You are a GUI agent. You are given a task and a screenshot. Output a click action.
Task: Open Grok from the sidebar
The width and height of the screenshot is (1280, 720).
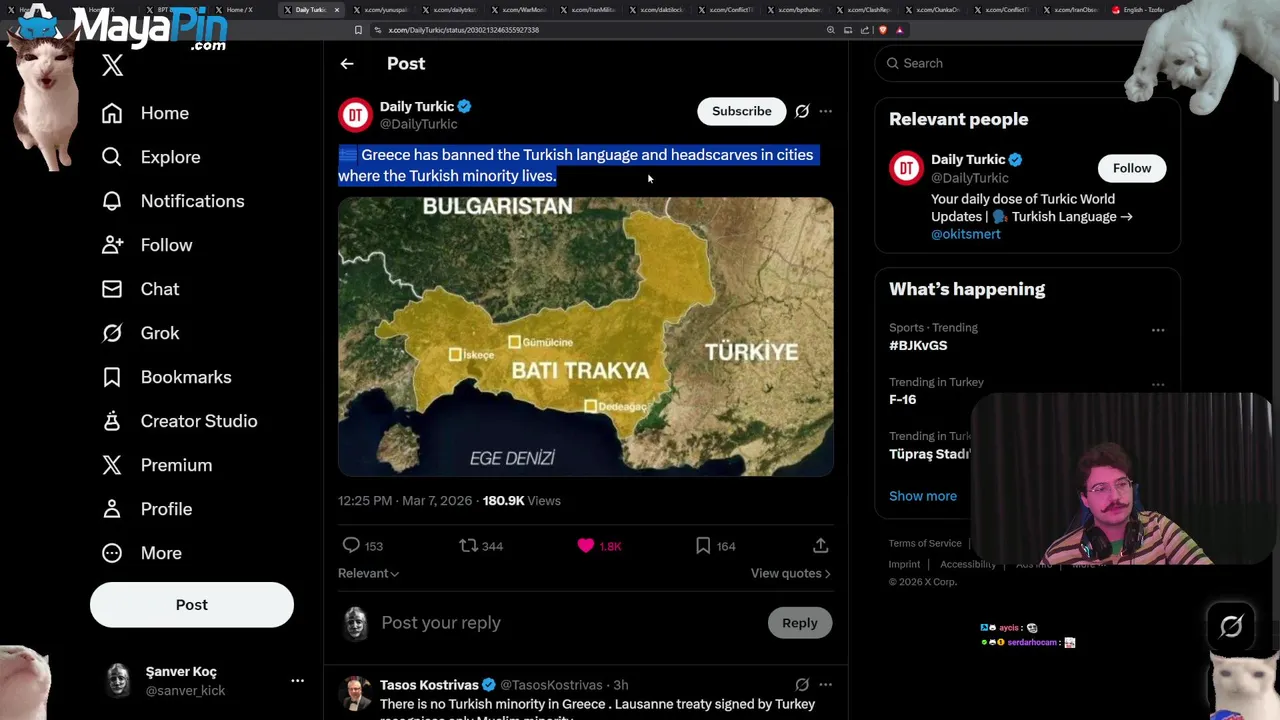click(140, 333)
